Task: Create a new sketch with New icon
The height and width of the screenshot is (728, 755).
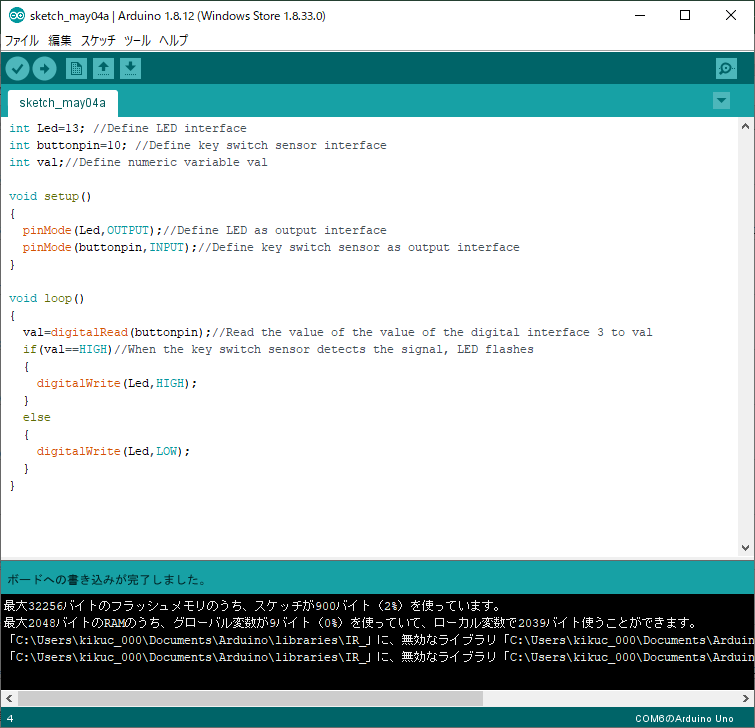Action: pyautogui.click(x=76, y=68)
